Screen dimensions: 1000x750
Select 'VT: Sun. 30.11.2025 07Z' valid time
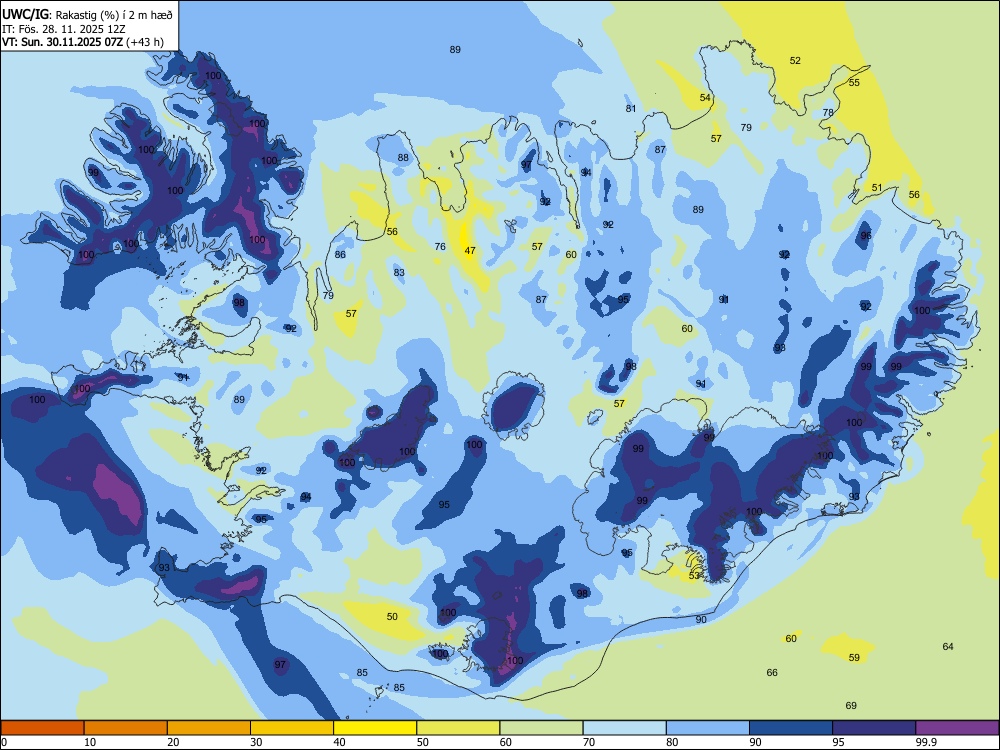tap(62, 42)
